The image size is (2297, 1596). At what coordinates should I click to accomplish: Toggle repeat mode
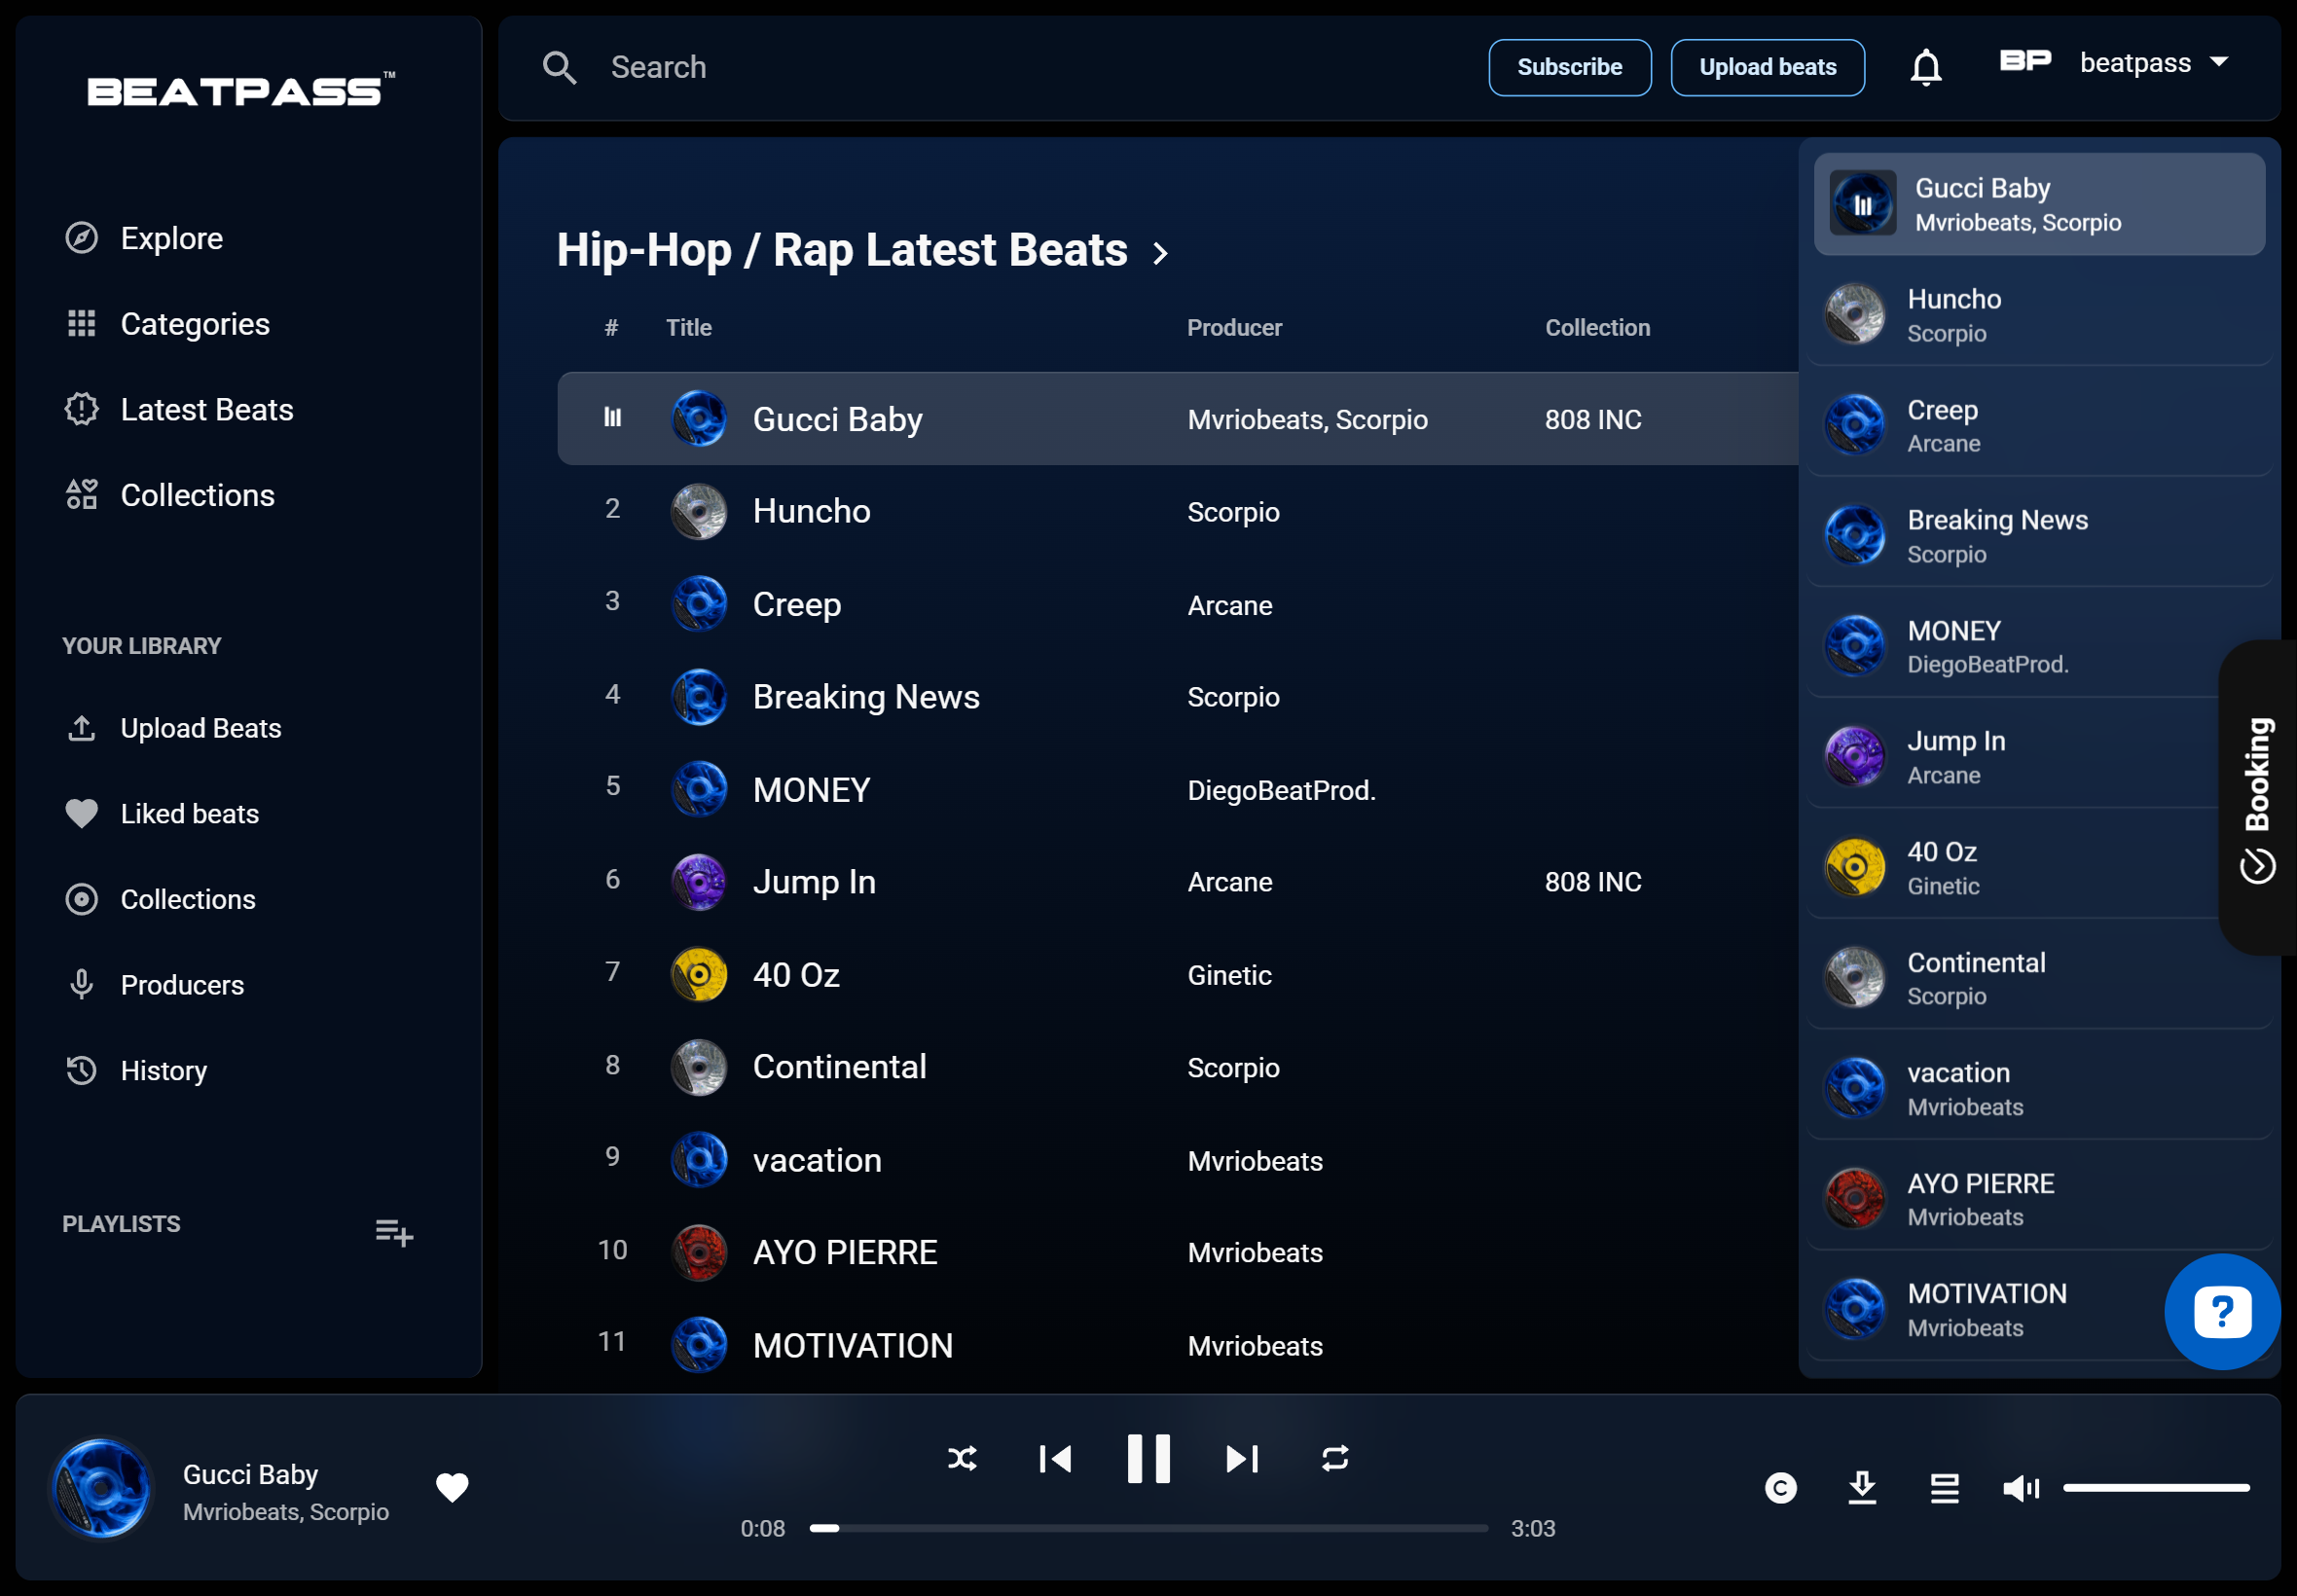click(1335, 1458)
